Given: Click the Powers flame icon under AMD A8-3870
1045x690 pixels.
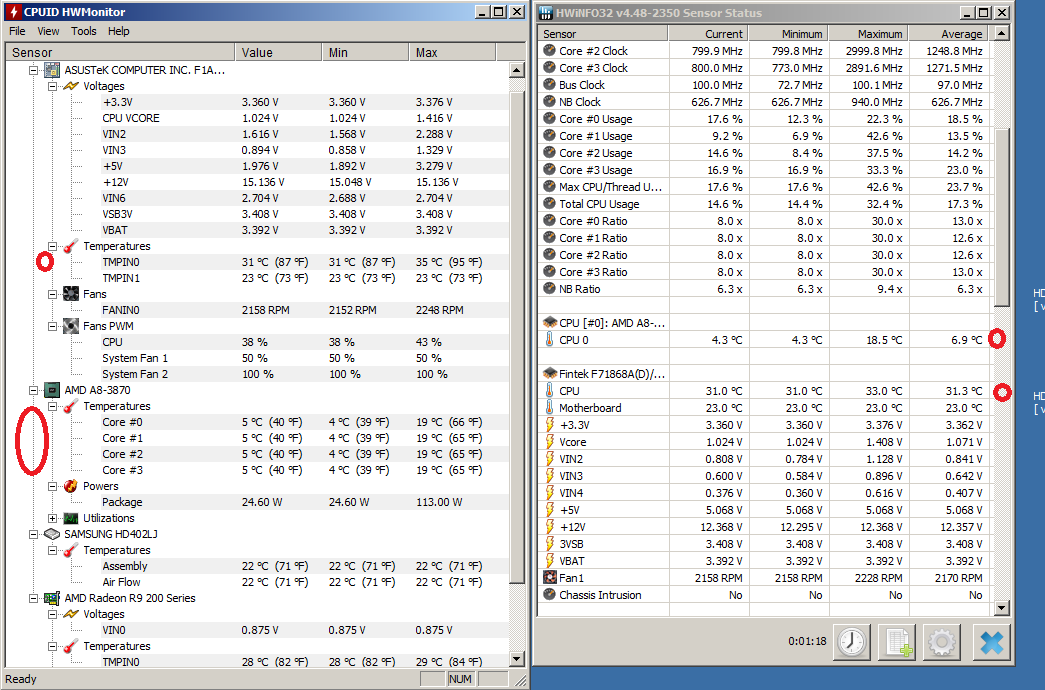Looking at the screenshot, I should pyautogui.click(x=71, y=486).
